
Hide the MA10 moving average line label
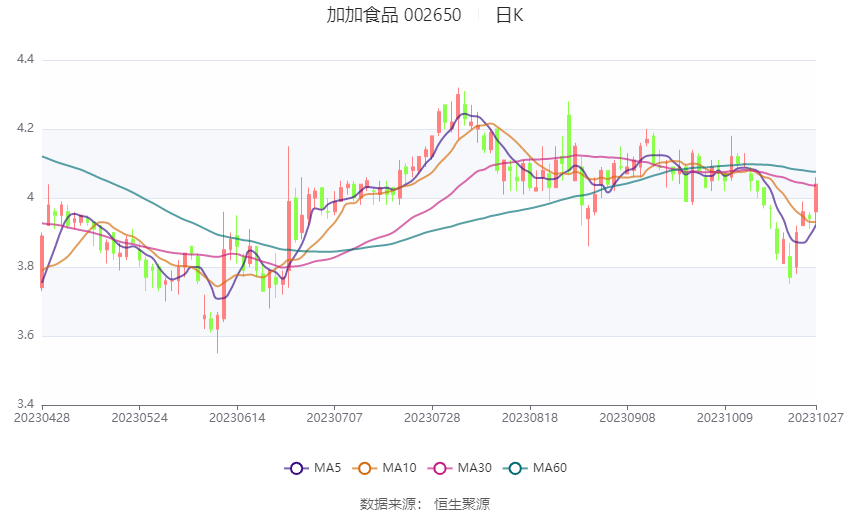tap(400, 467)
